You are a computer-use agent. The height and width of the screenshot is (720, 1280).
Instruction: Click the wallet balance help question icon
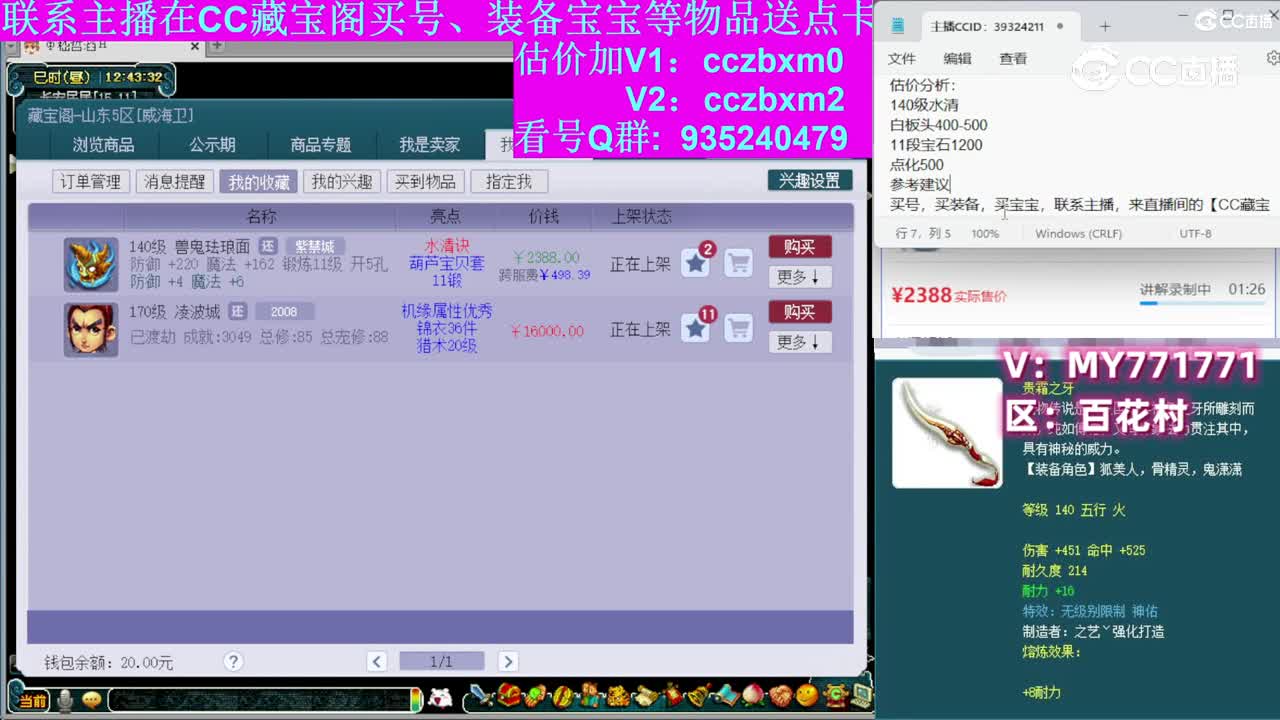click(233, 661)
